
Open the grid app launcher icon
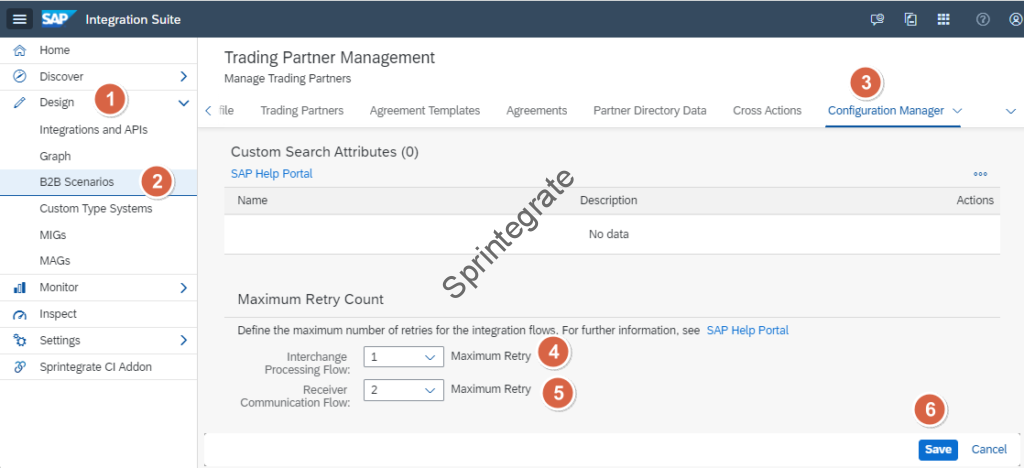(943, 19)
